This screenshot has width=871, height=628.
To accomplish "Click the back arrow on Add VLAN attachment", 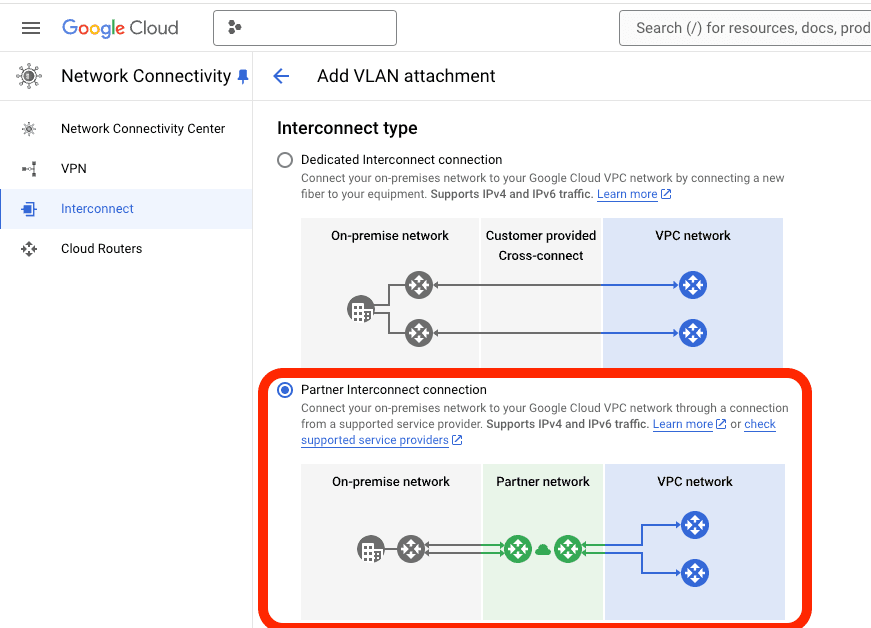I will coord(281,75).
